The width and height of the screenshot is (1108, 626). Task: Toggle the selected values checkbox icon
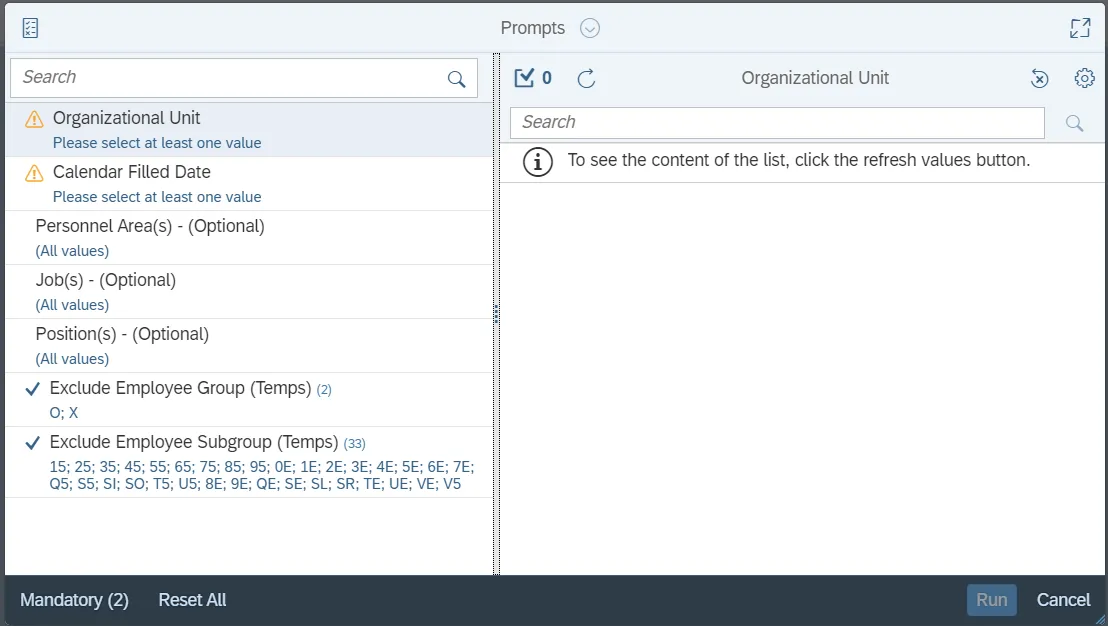coord(524,78)
